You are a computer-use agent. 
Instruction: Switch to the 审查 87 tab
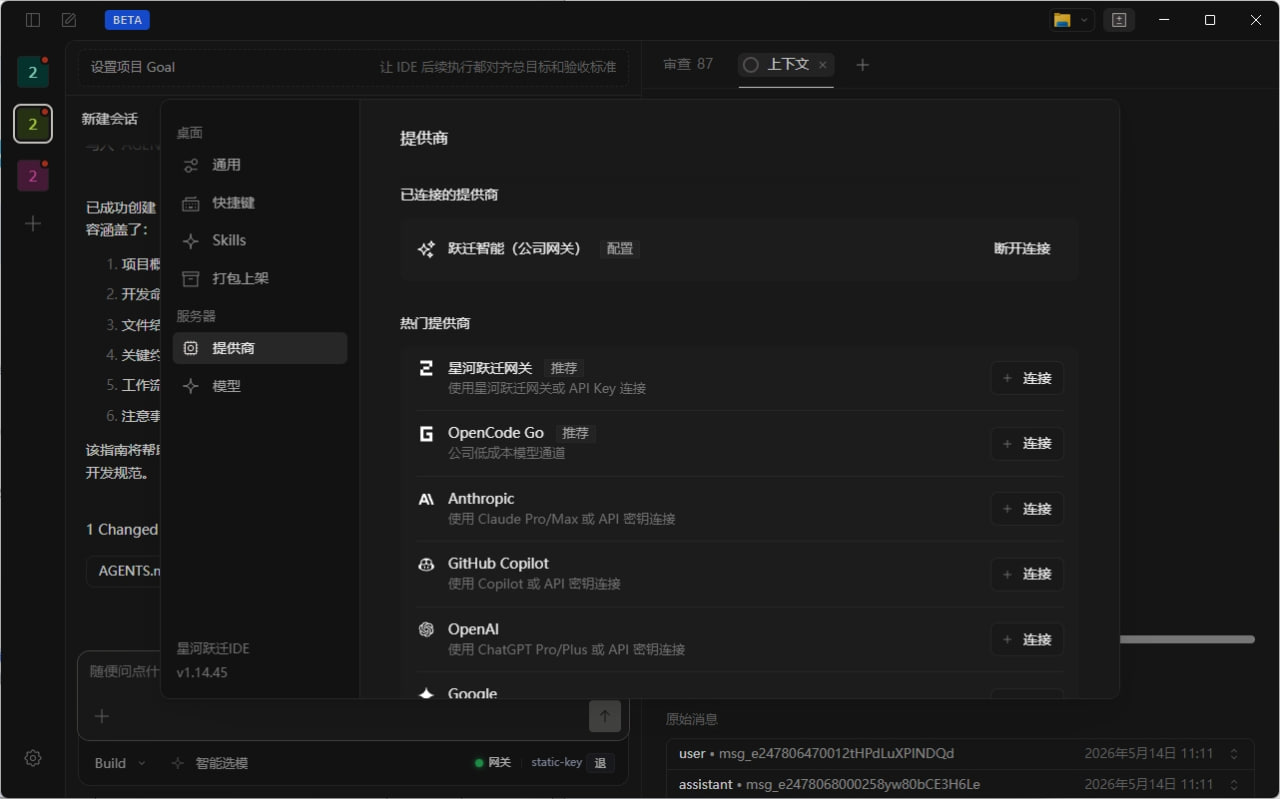pos(688,64)
